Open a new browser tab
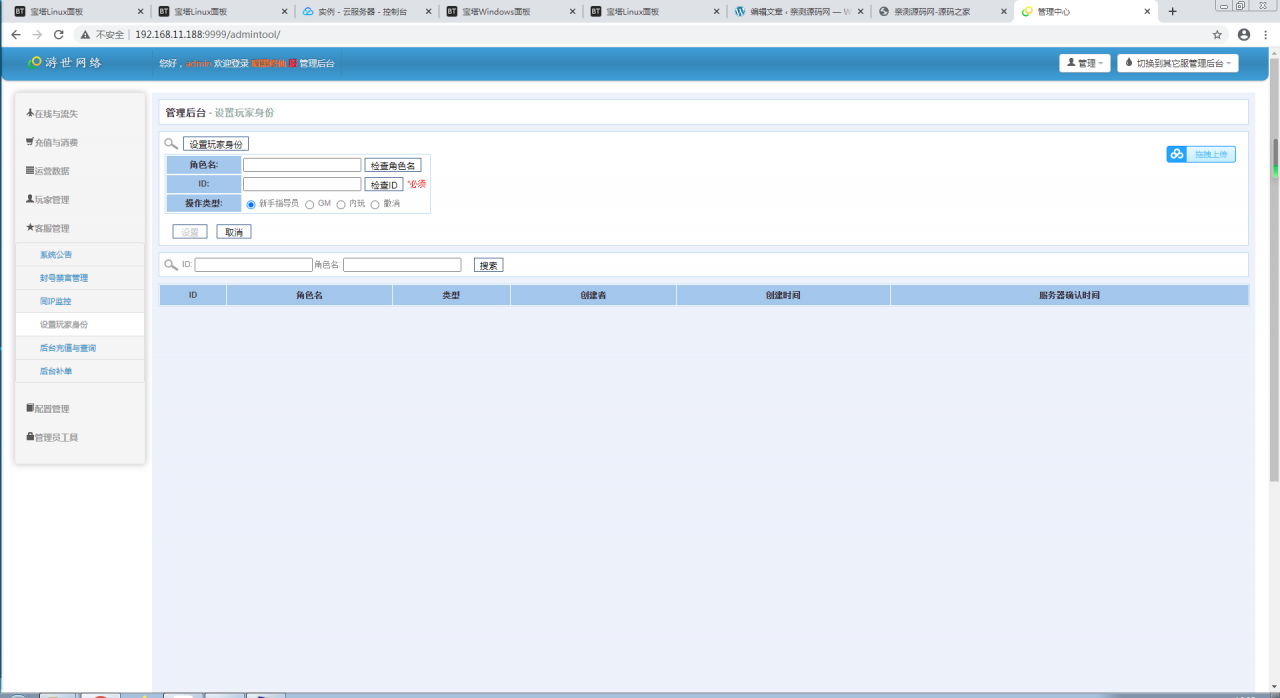1280x698 pixels. [1172, 12]
